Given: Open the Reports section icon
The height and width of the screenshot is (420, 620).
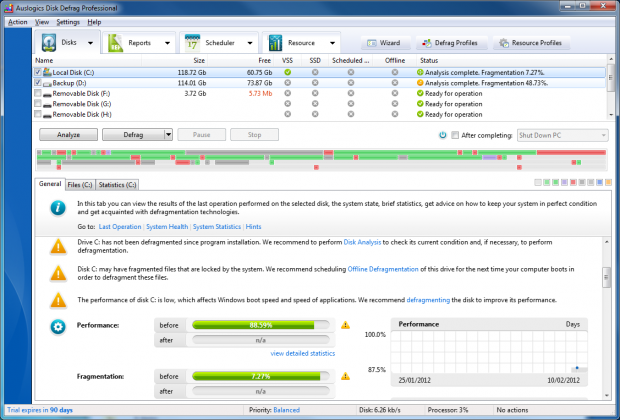Looking at the screenshot, I should click(115, 43).
